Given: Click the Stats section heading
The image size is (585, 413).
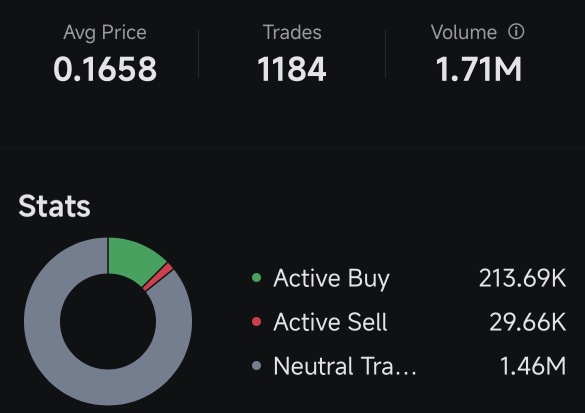Looking at the screenshot, I should (54, 206).
